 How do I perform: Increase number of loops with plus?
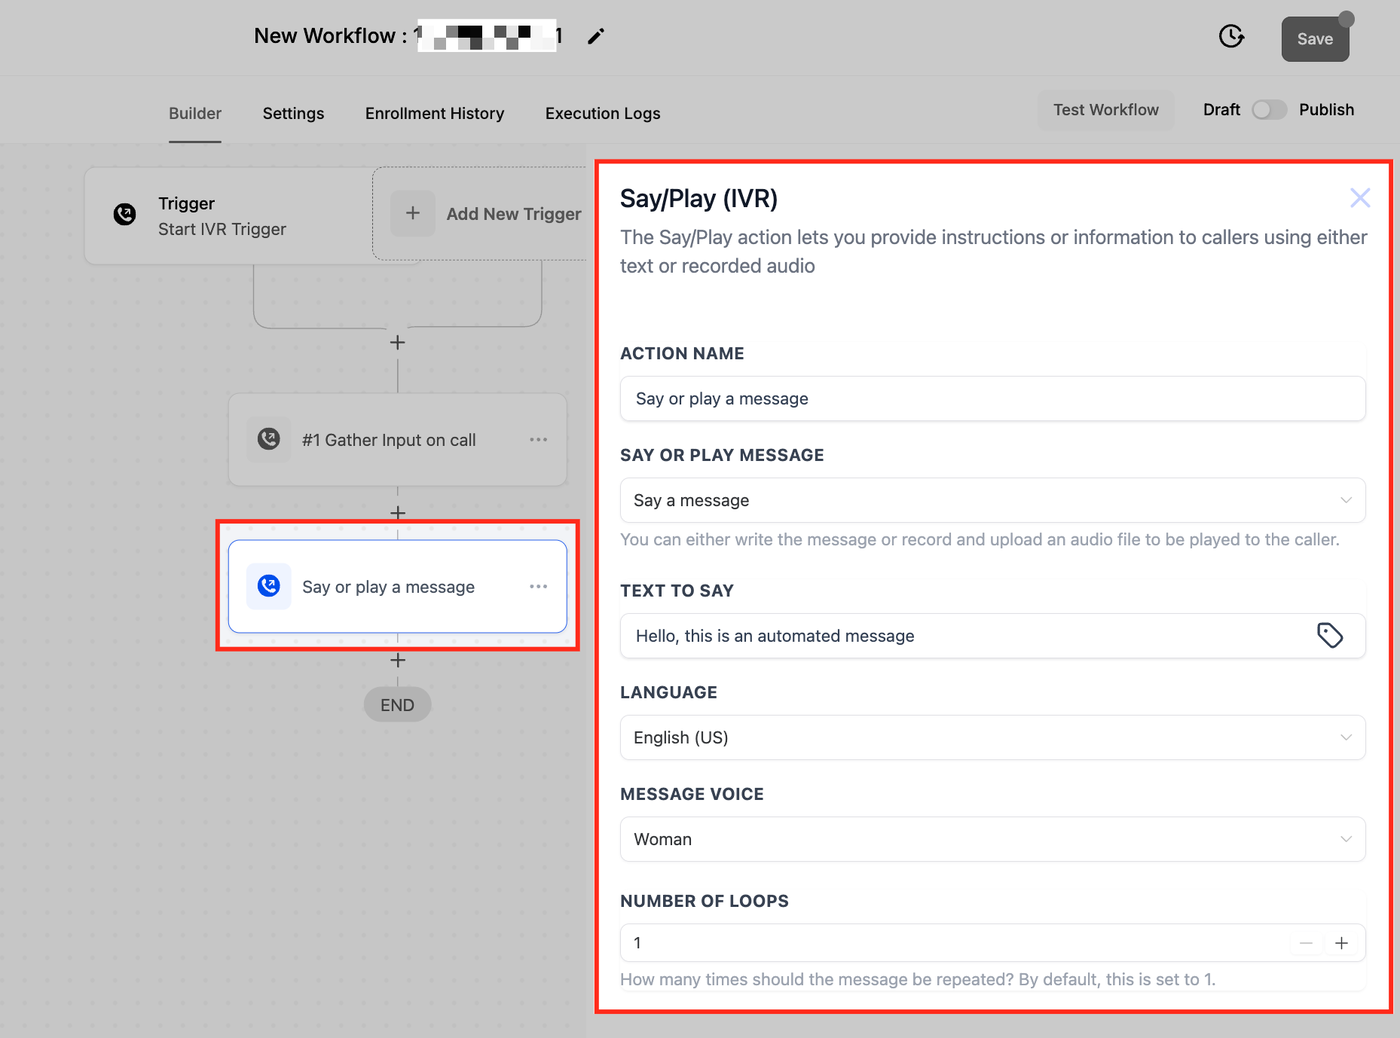point(1342,943)
